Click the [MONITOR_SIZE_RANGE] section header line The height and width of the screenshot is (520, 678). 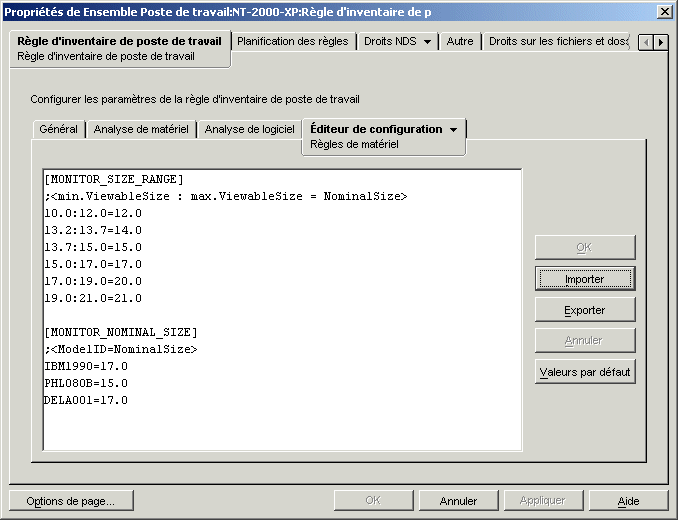pos(114,179)
